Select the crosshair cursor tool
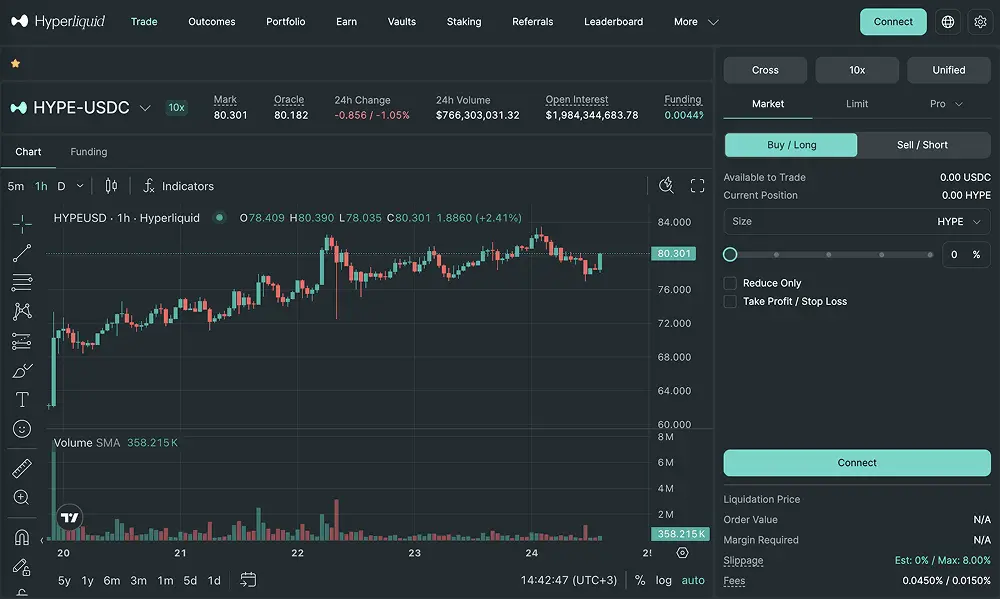 [22, 224]
